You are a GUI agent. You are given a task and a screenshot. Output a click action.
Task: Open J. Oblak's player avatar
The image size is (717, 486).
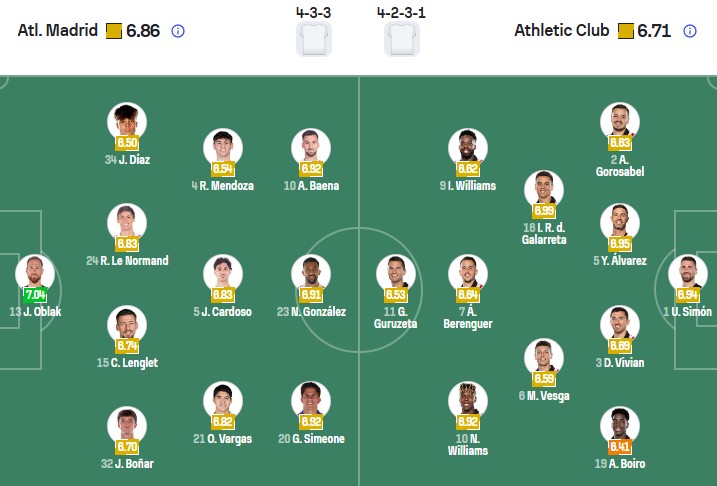click(34, 272)
